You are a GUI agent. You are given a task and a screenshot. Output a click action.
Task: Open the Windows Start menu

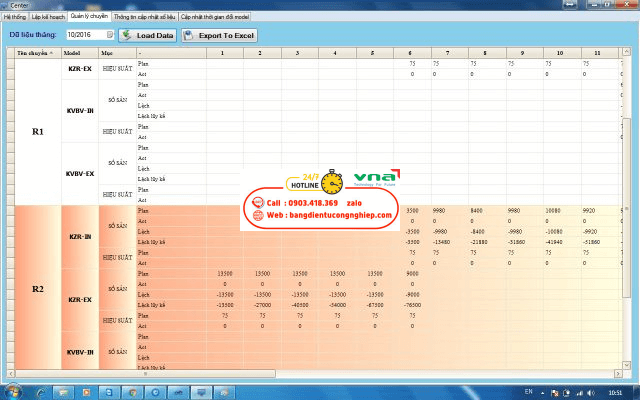pyautogui.click(x=12, y=389)
